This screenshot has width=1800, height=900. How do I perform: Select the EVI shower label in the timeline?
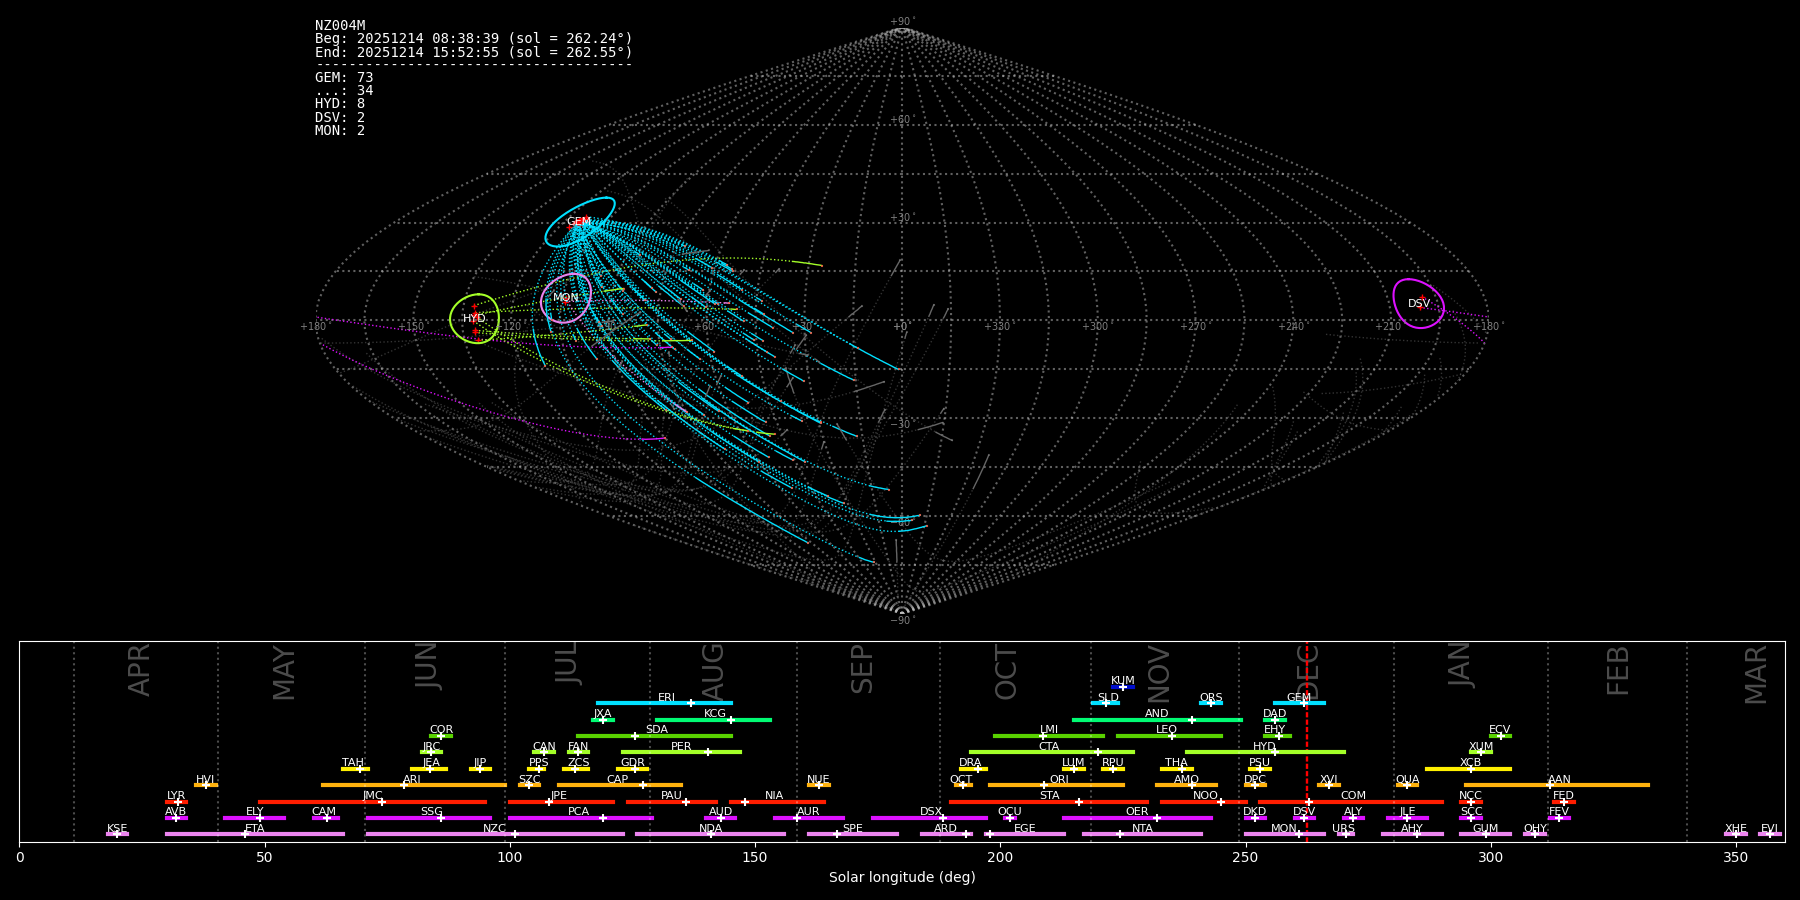click(1769, 829)
